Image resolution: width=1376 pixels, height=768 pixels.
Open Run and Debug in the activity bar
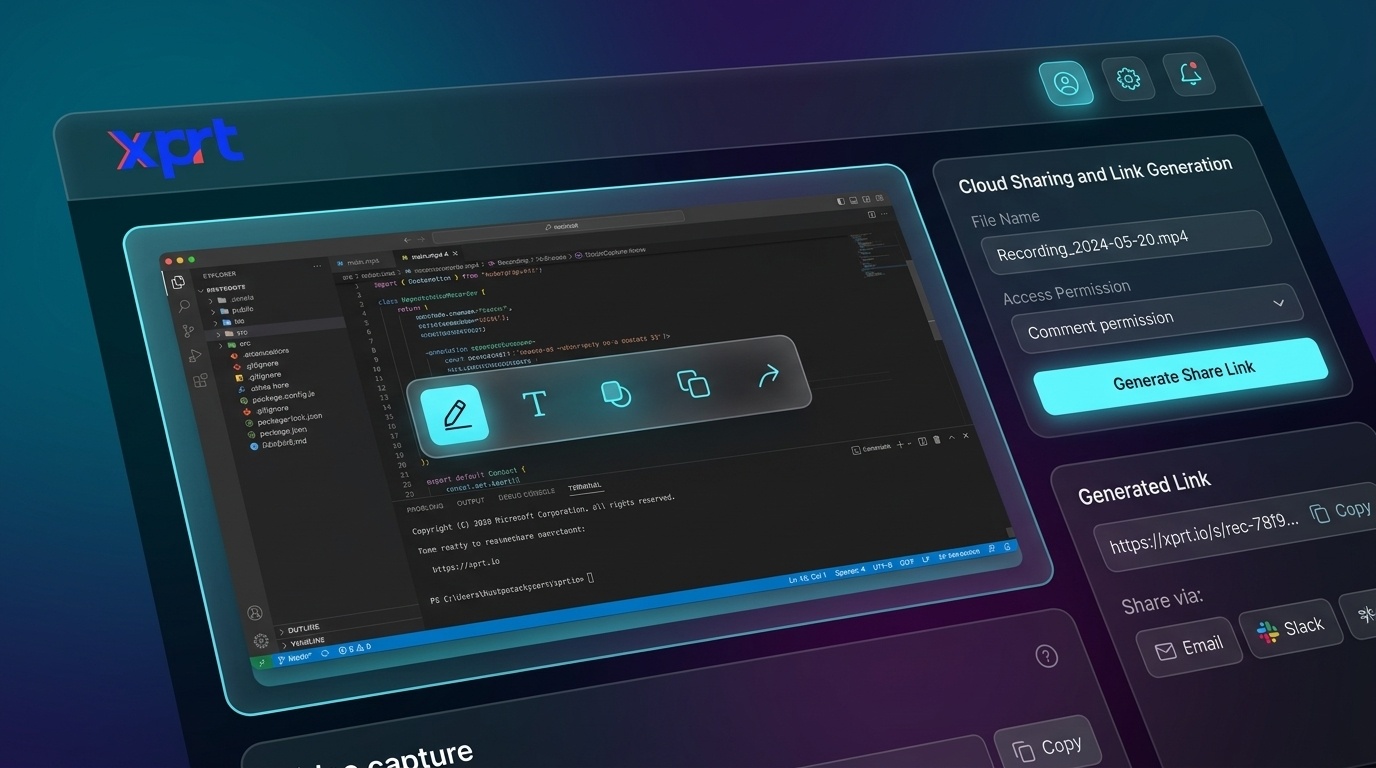click(x=194, y=356)
